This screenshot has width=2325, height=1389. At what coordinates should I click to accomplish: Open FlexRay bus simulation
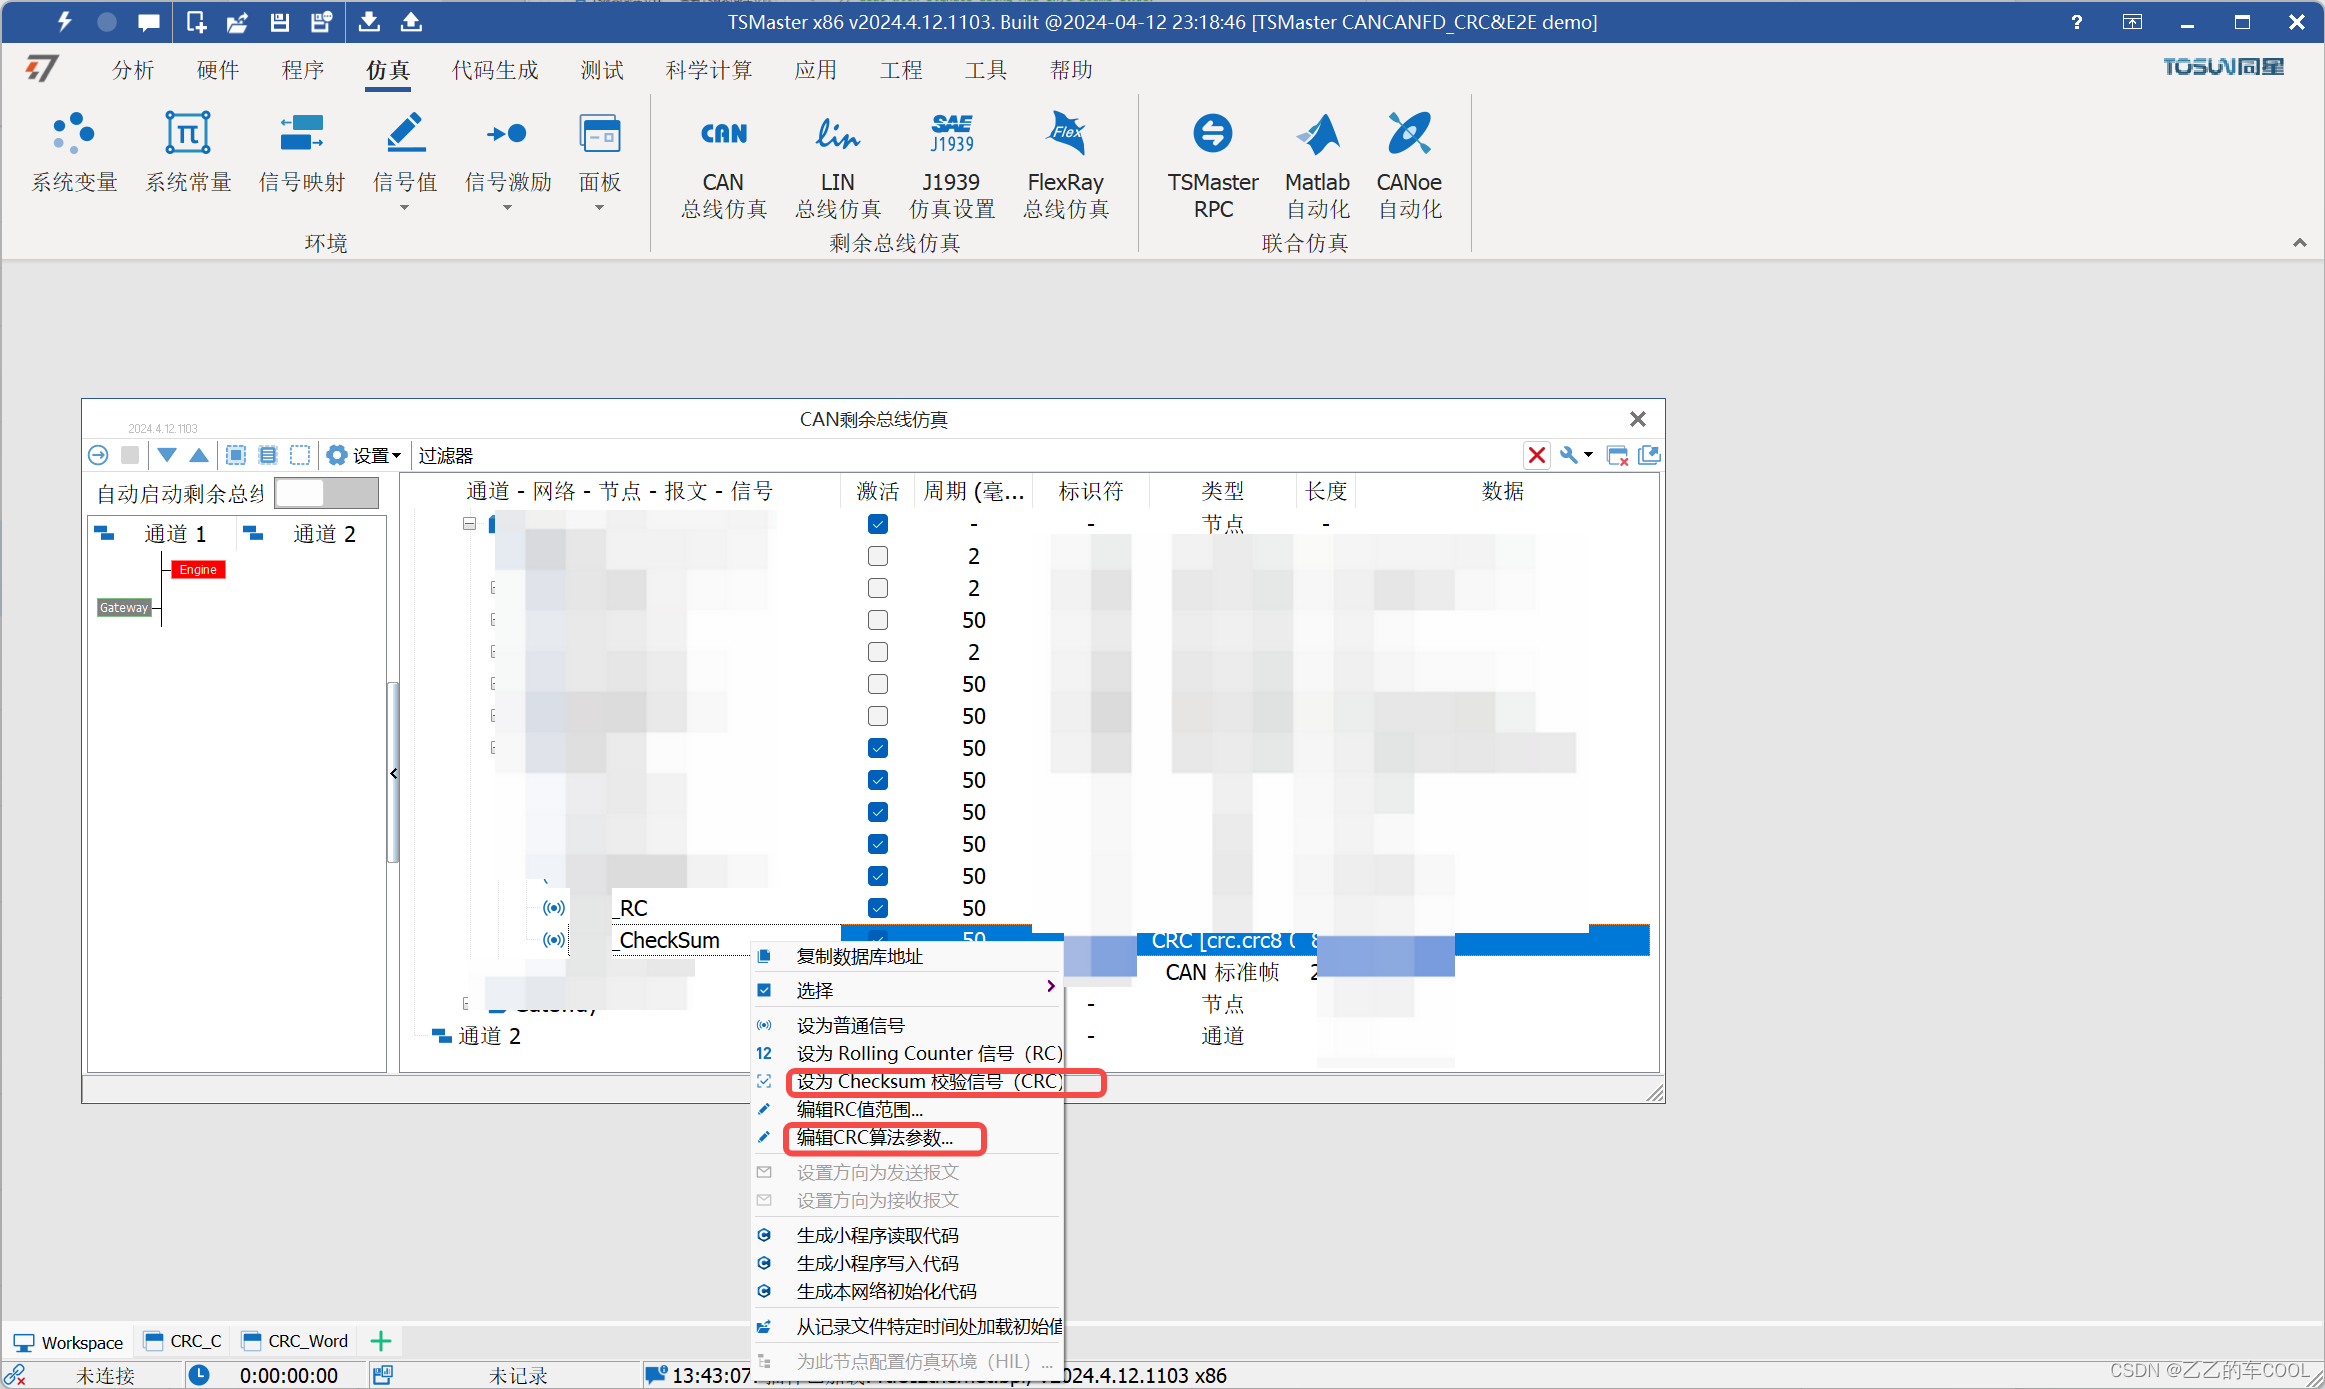click(1066, 166)
